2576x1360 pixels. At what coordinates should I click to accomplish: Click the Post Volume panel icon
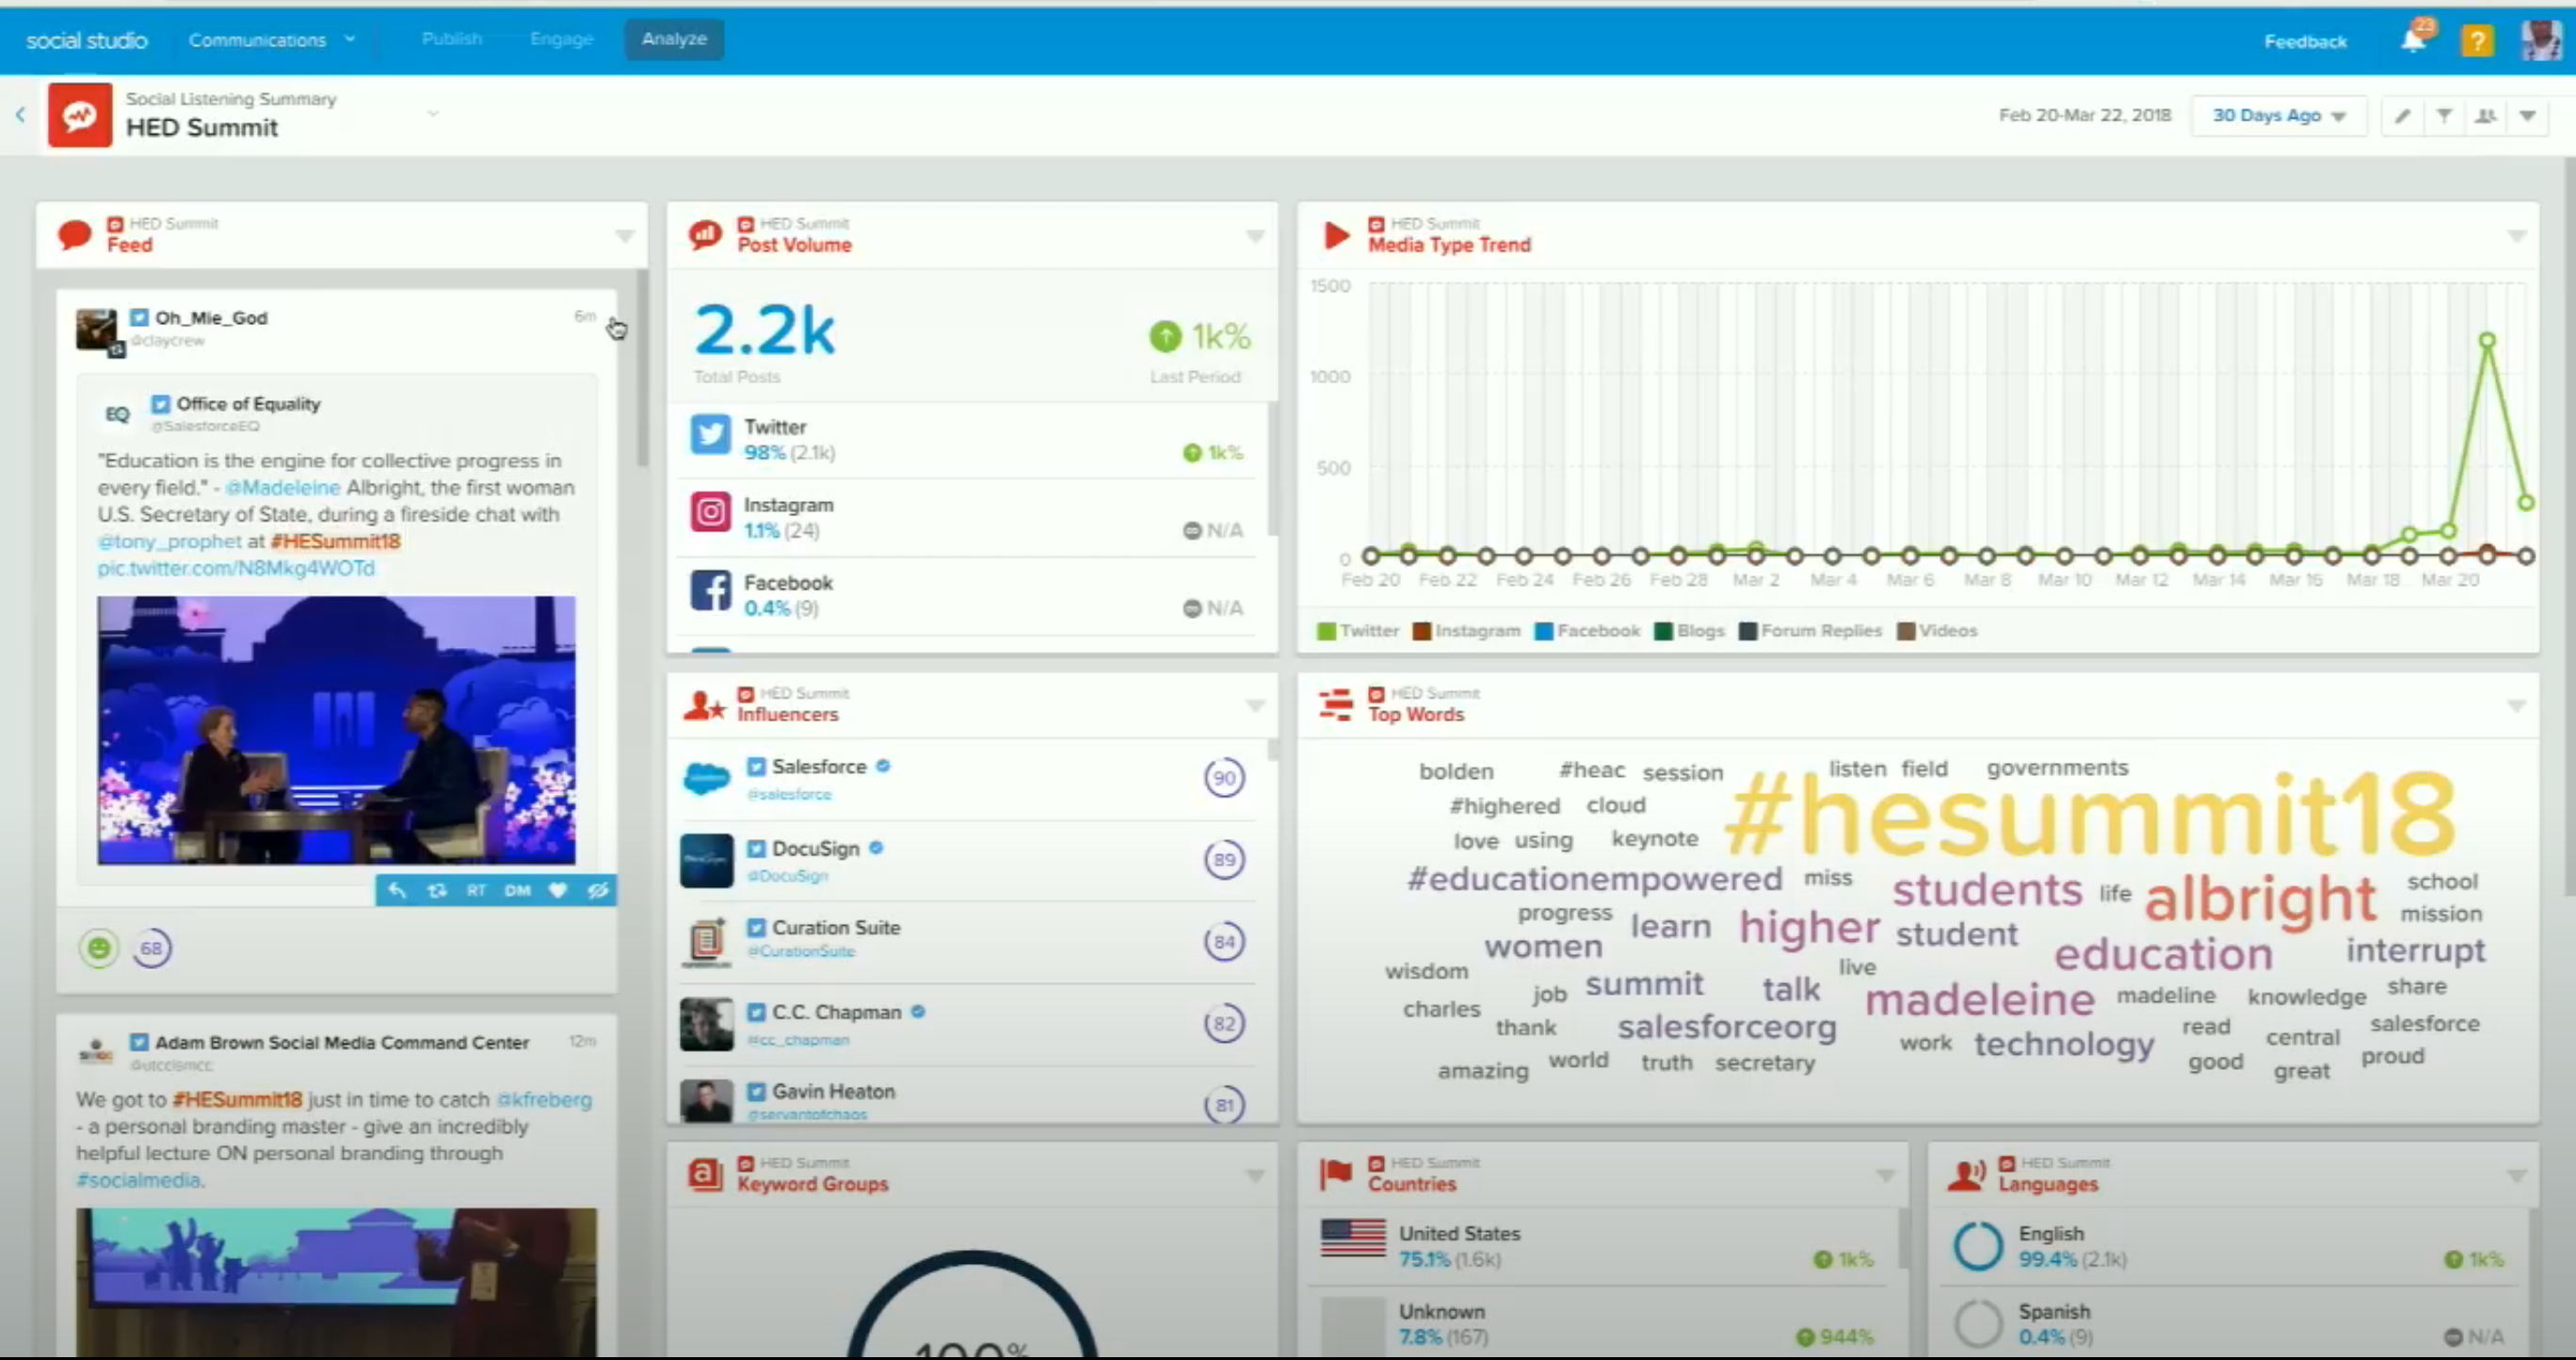coord(705,235)
